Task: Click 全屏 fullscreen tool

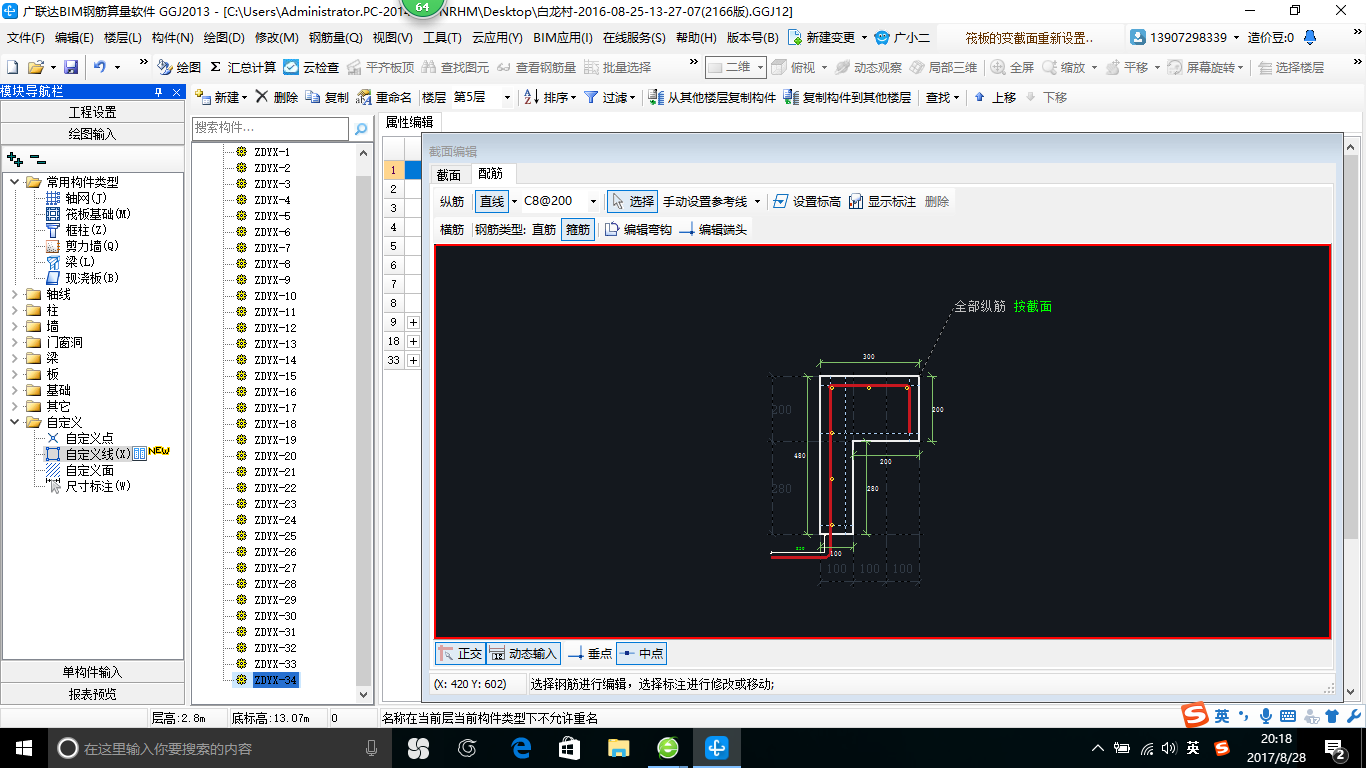Action: 1013,67
